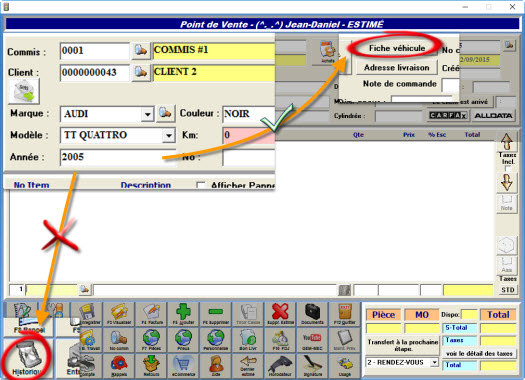Click the Description column header
Viewport: 525px width, 380px height.
pyautogui.click(x=146, y=185)
